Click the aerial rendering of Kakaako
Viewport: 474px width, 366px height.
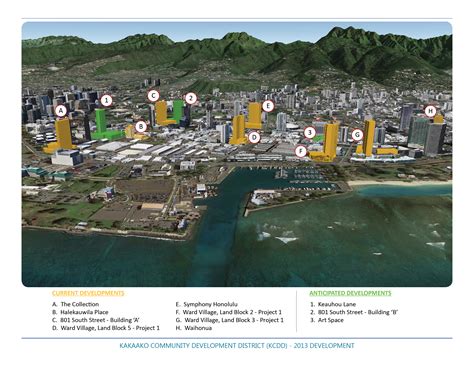tap(237, 154)
